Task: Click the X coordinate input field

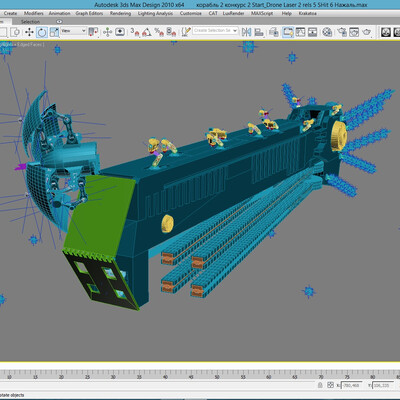Action: point(352,385)
